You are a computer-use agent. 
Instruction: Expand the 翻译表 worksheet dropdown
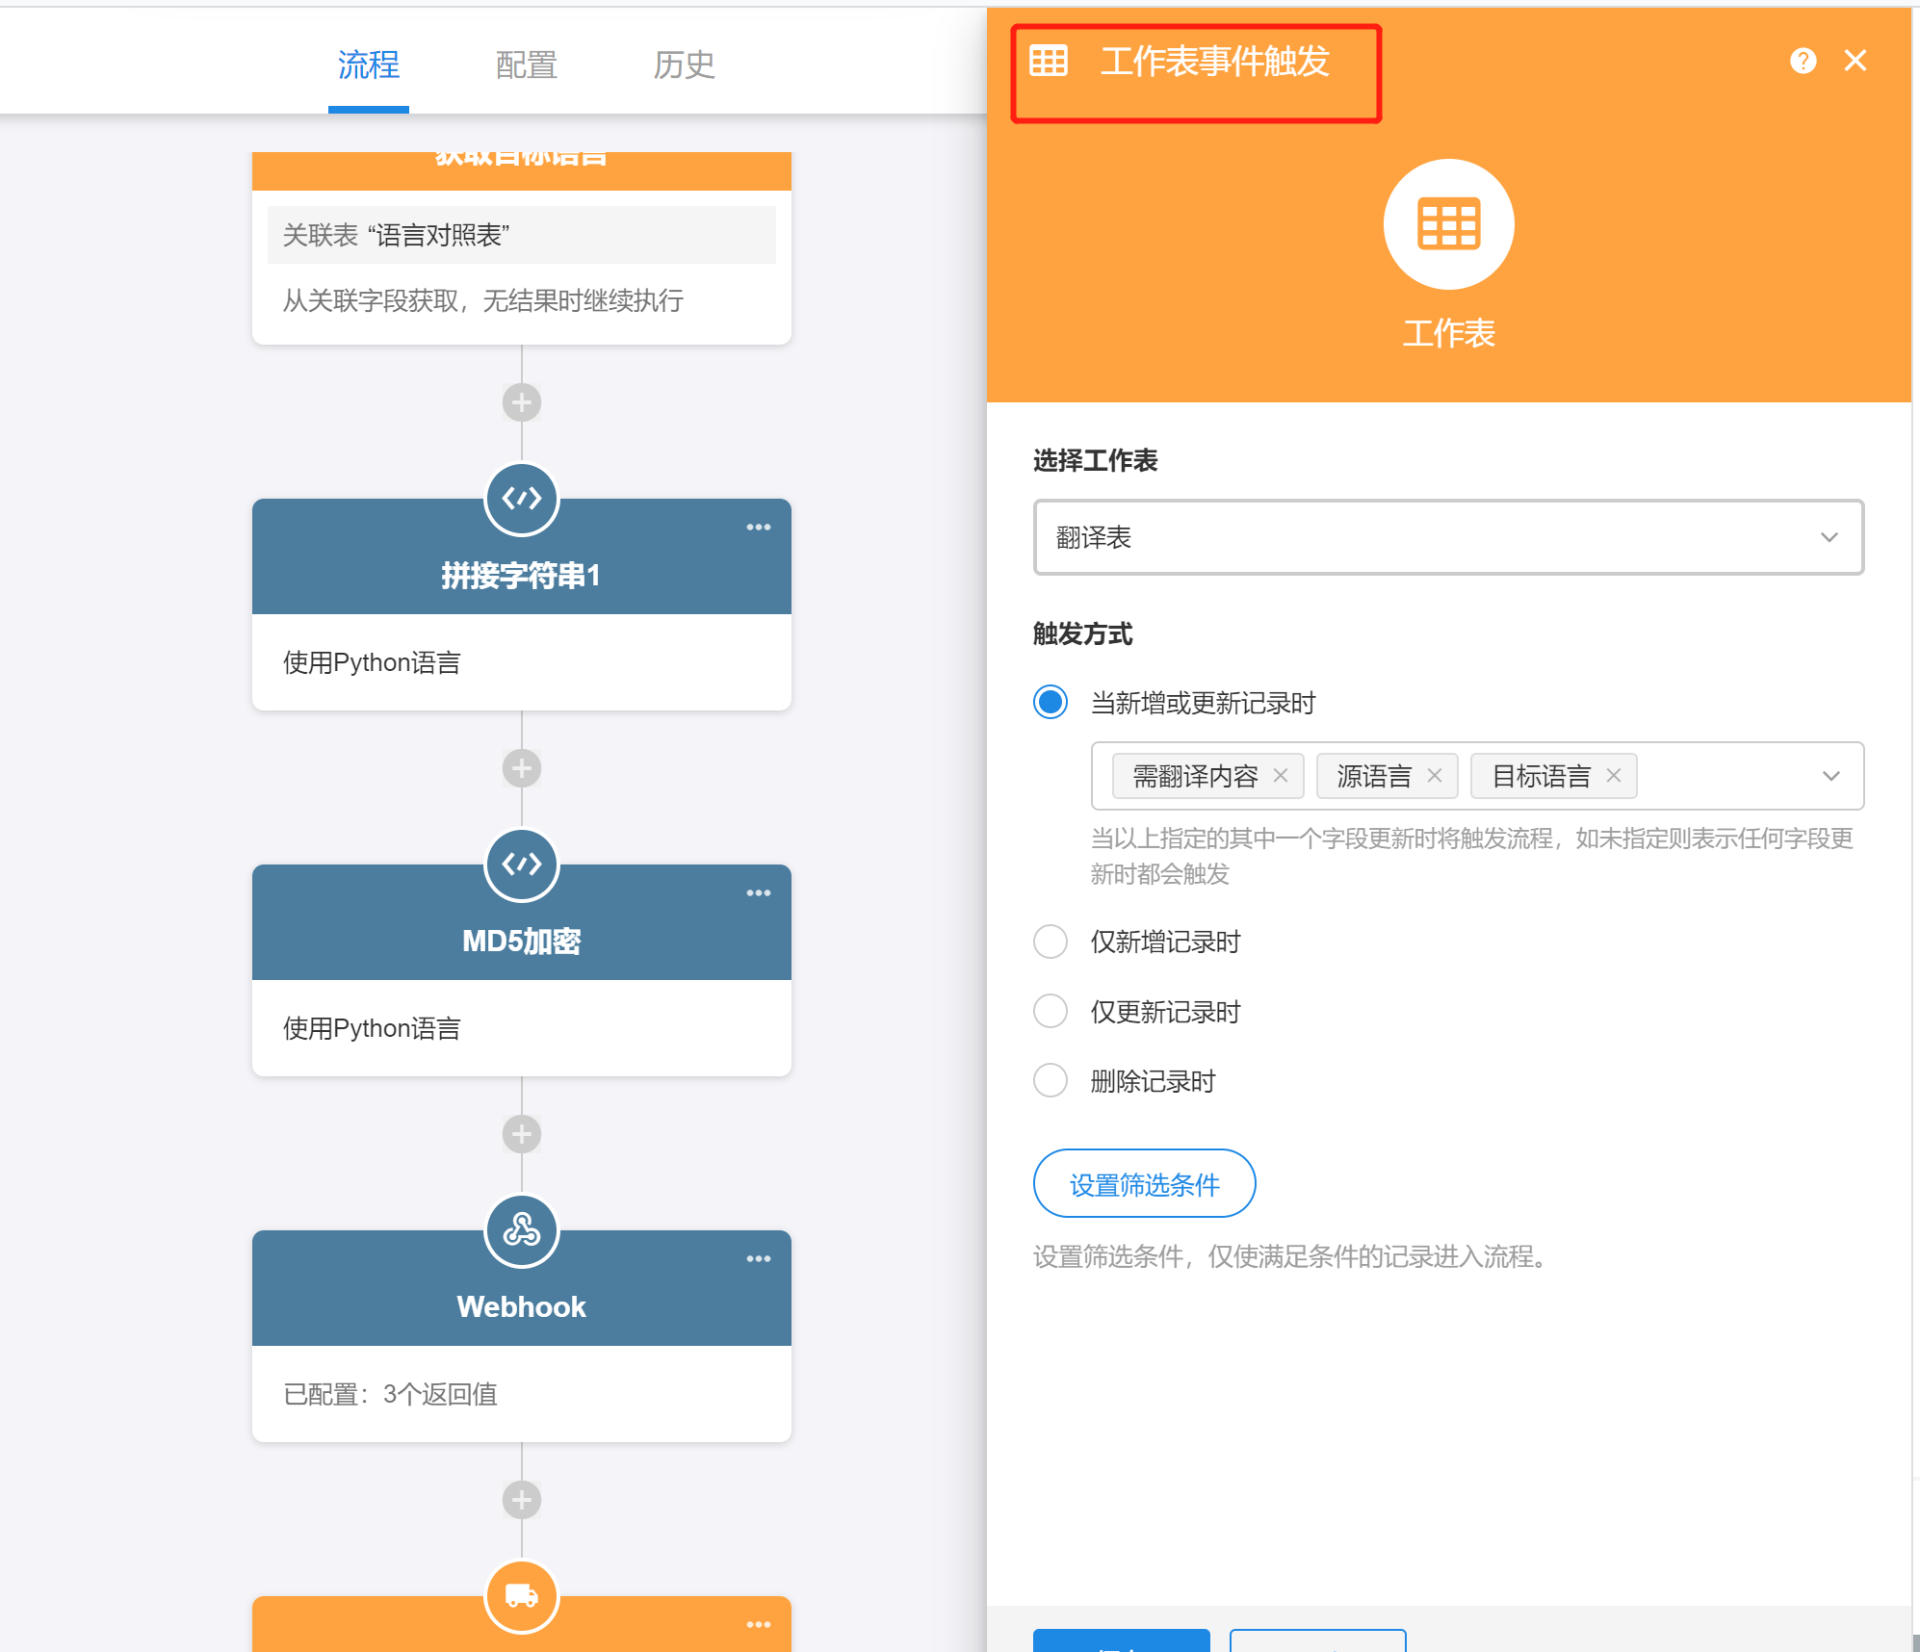click(1447, 538)
